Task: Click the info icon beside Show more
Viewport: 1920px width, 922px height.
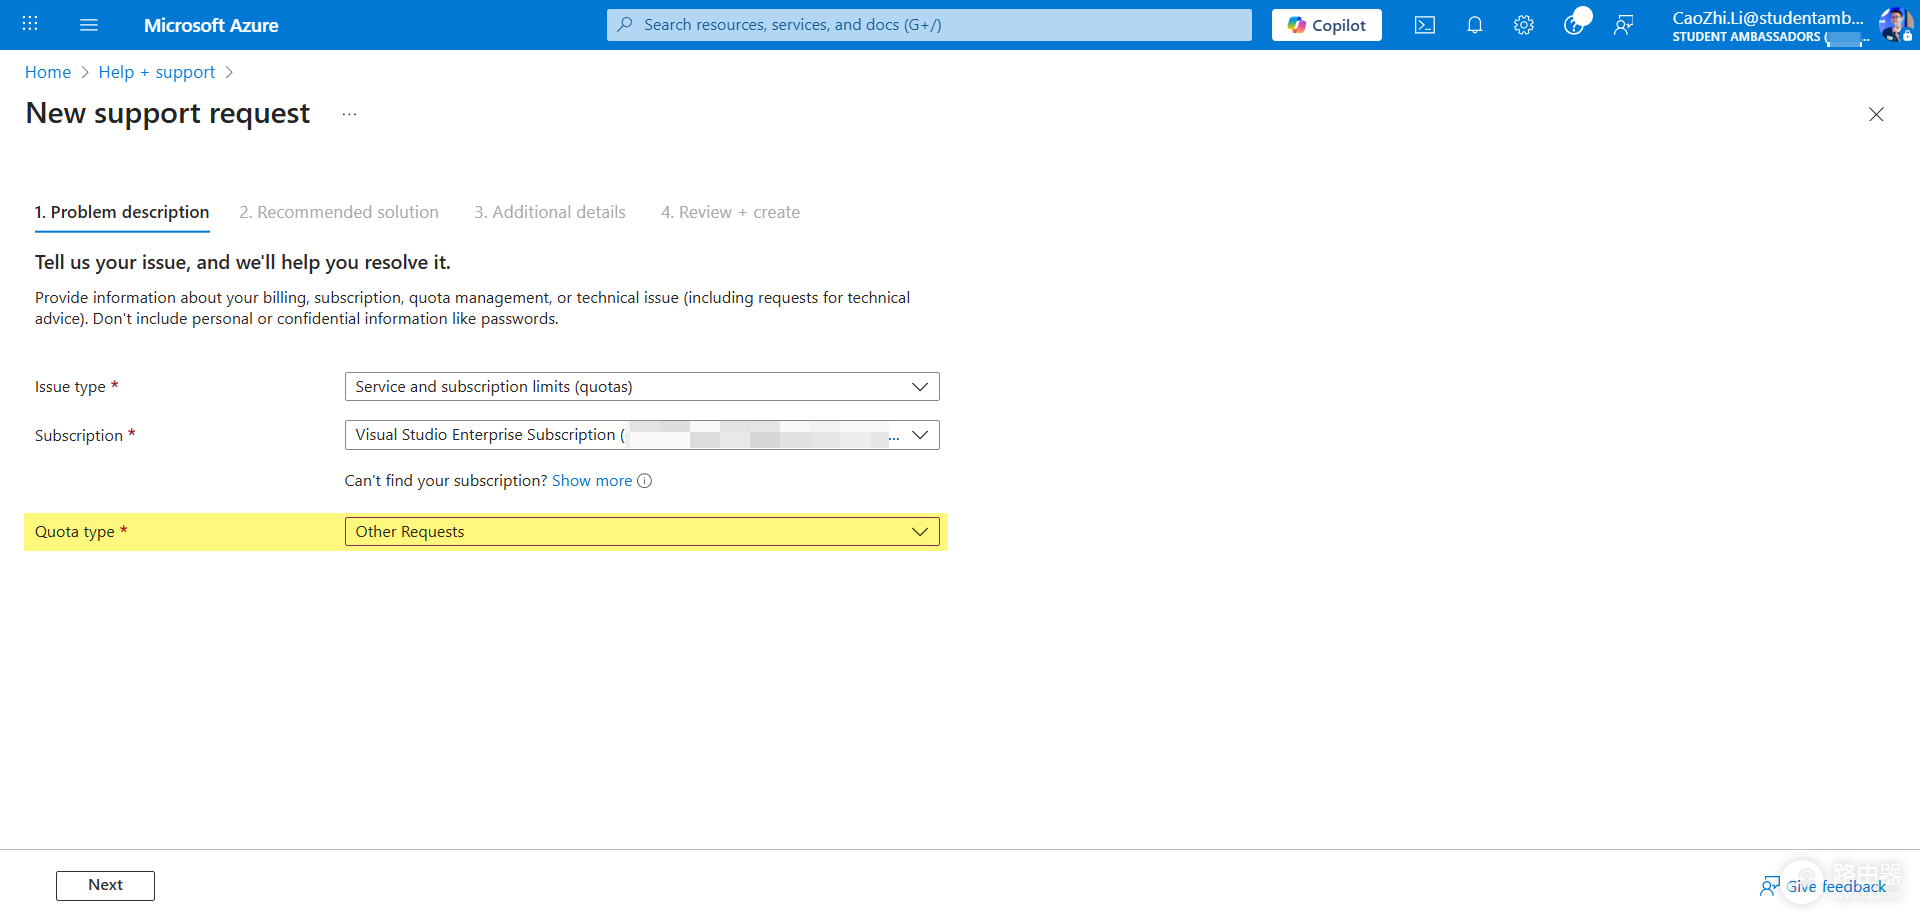Action: pos(645,481)
